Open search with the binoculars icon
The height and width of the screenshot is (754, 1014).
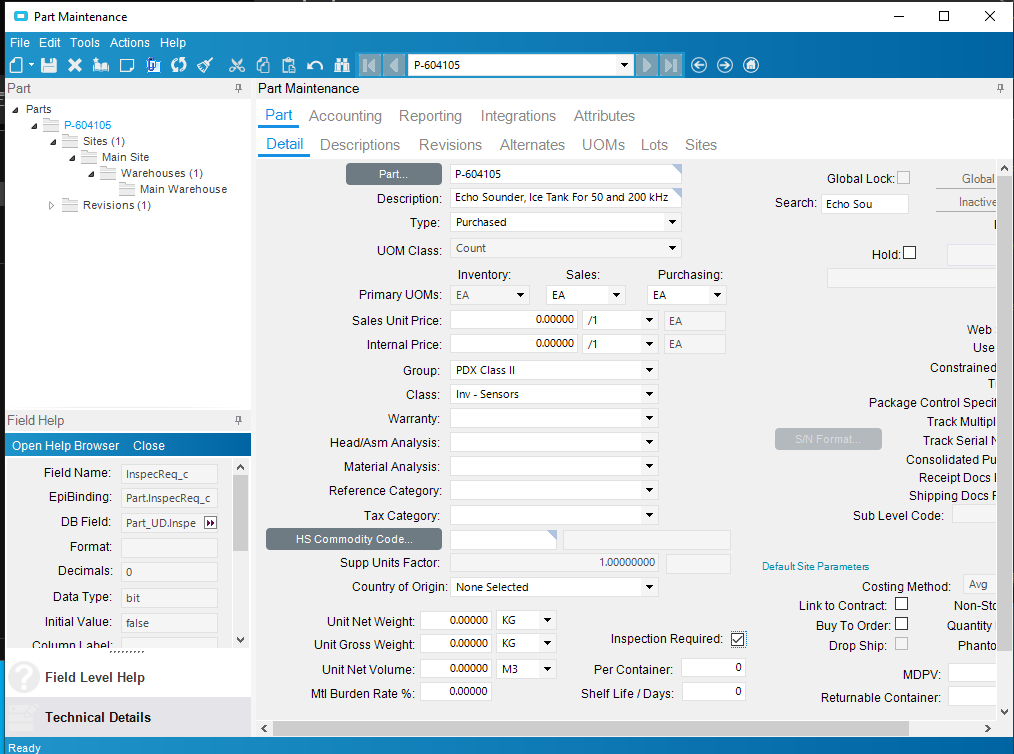coord(341,65)
